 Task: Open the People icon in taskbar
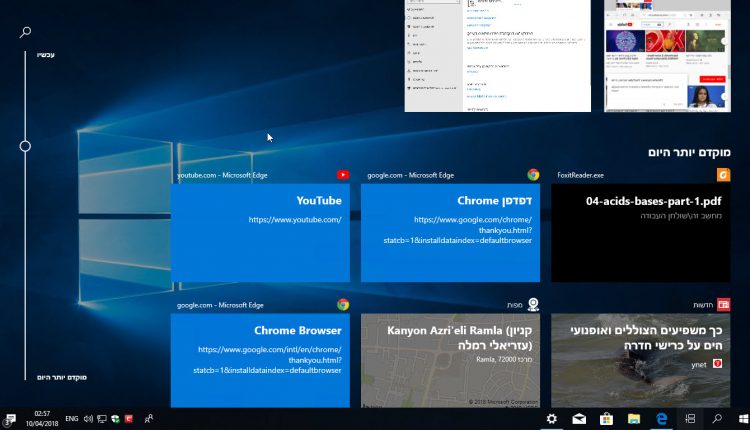coord(149,419)
